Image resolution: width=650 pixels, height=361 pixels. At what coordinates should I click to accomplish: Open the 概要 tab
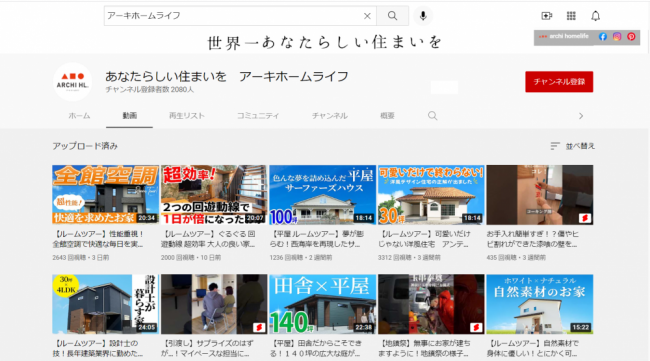point(387,116)
